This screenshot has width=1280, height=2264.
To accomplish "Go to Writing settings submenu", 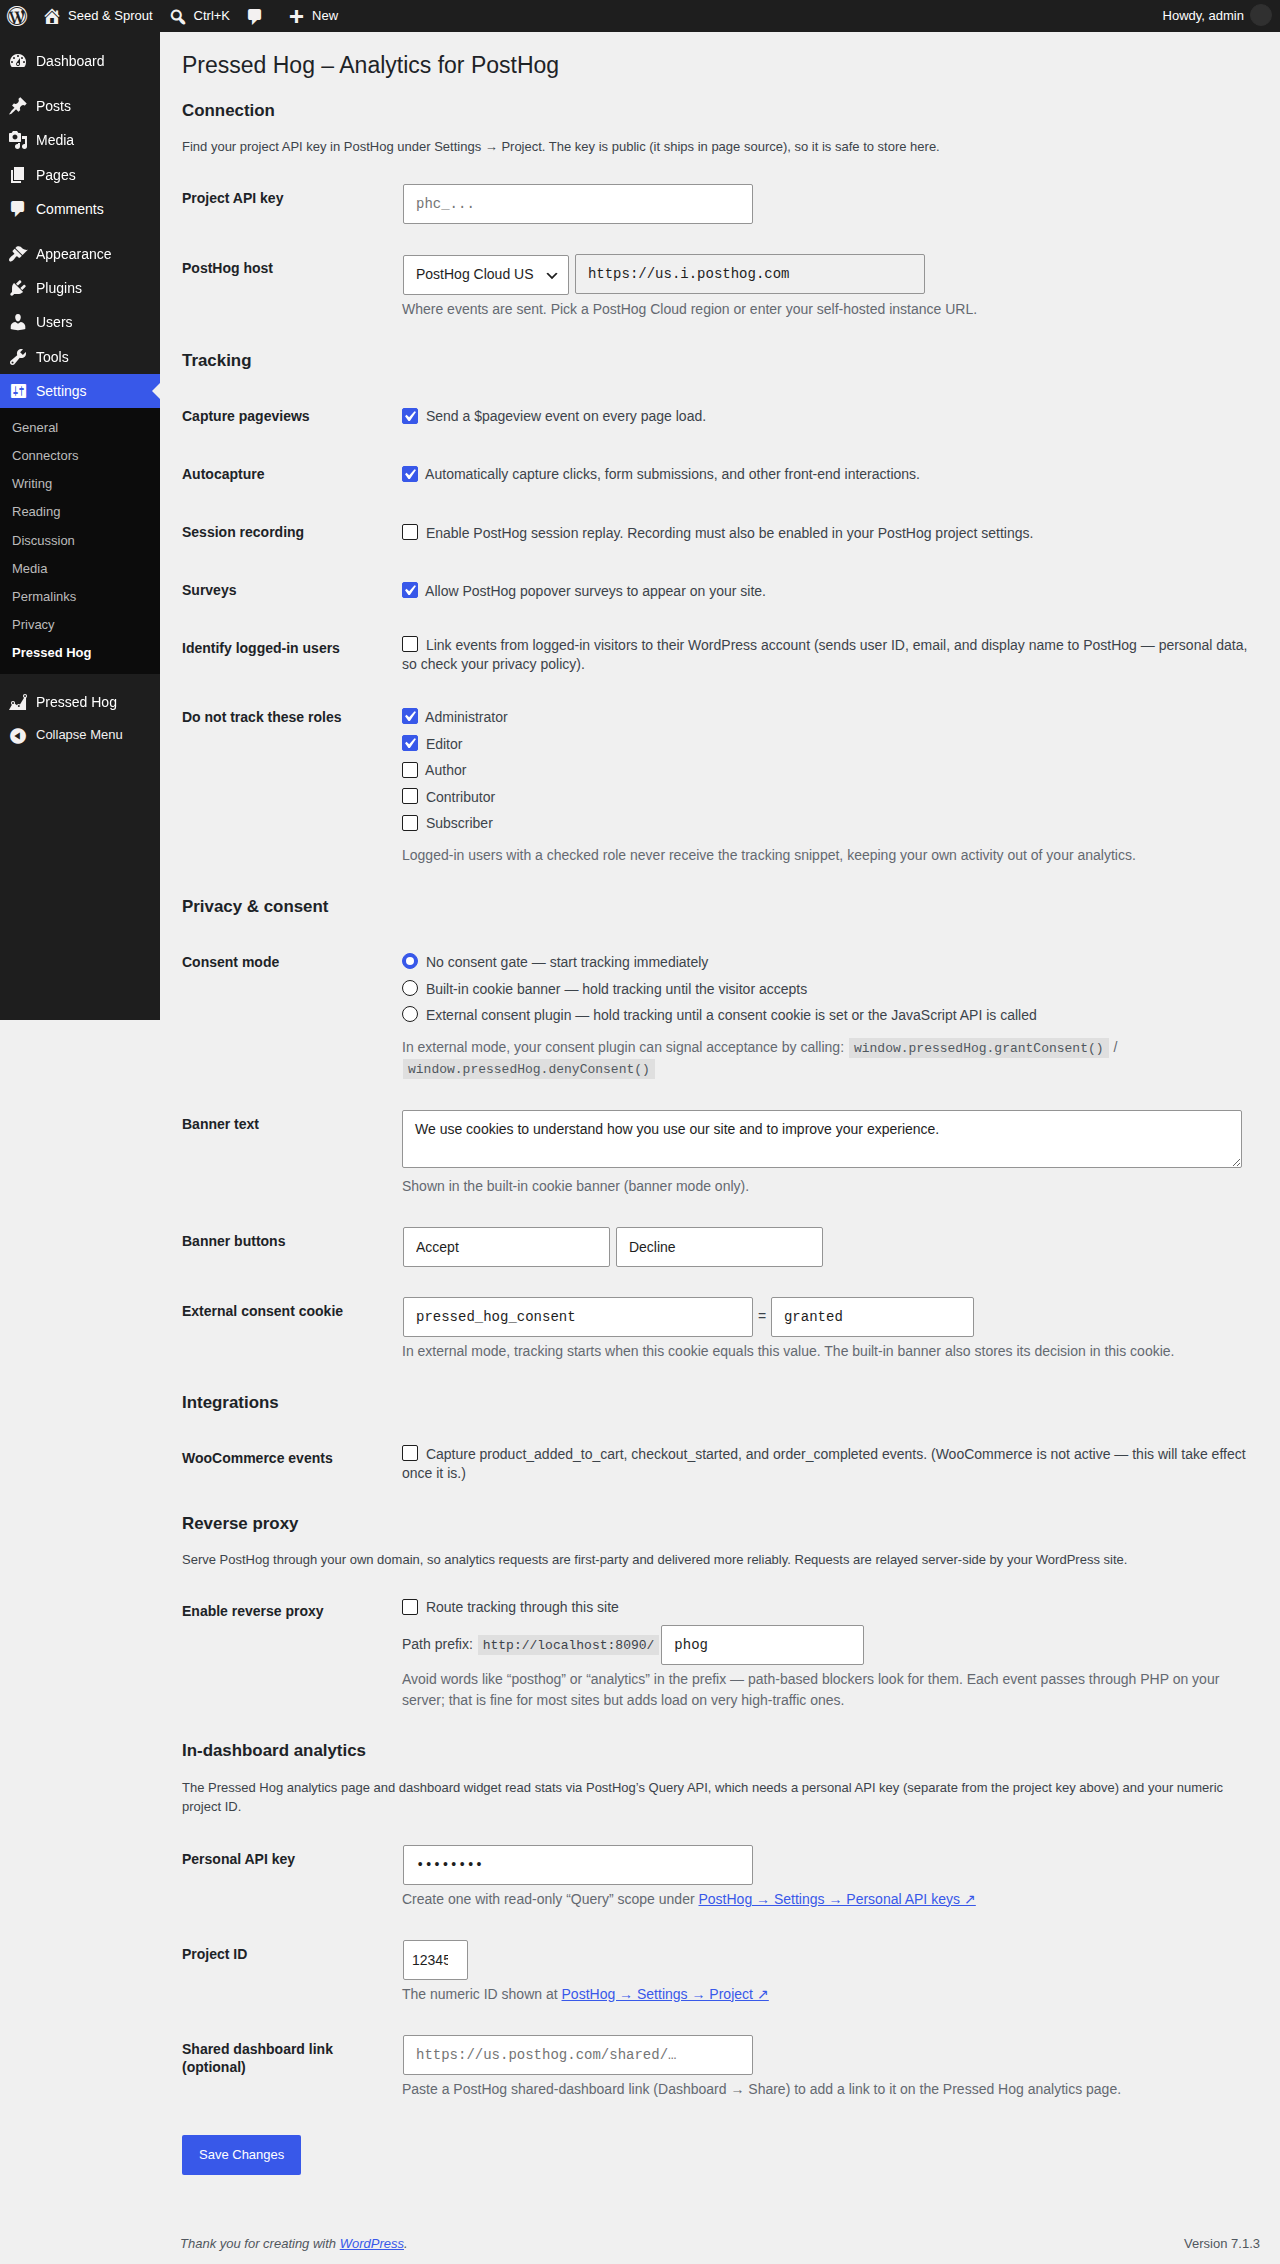I will coord(32,483).
